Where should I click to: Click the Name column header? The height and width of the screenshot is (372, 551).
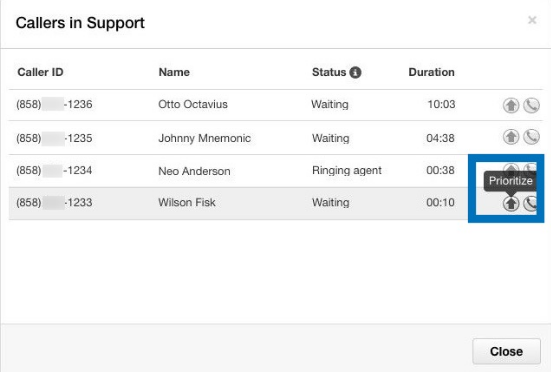(174, 72)
